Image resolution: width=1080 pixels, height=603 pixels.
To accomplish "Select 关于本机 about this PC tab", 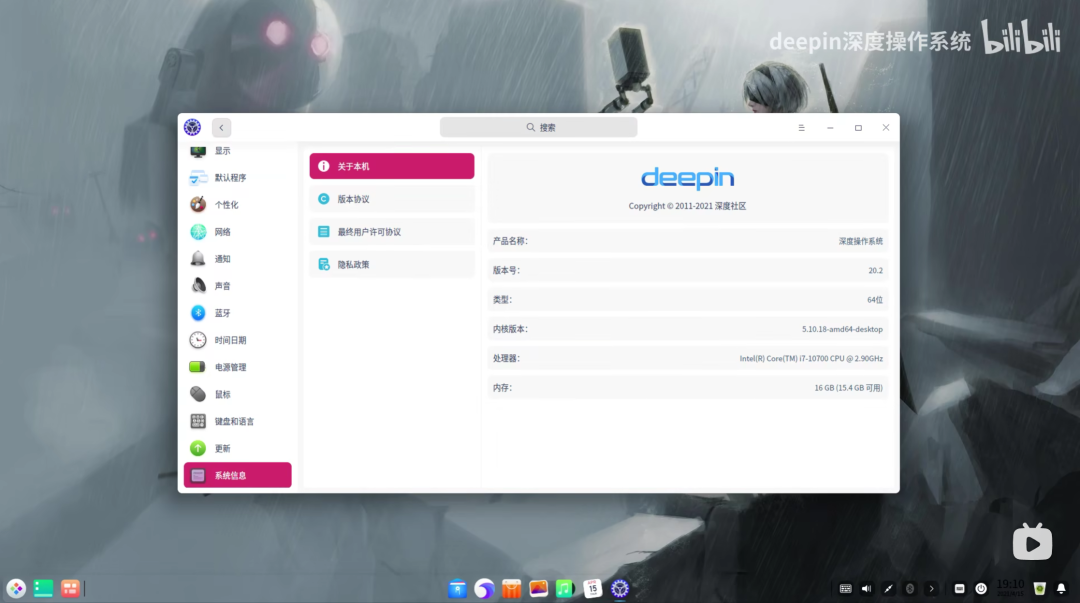I will tap(392, 166).
